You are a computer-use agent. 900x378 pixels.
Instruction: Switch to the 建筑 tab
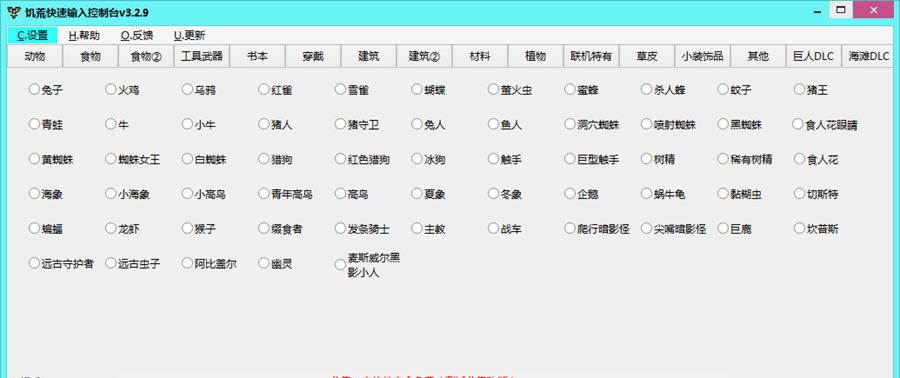click(x=369, y=56)
